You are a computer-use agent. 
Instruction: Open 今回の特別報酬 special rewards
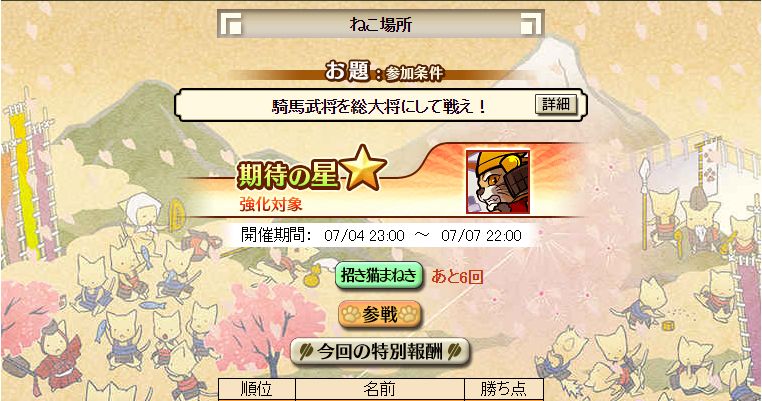[380, 351]
